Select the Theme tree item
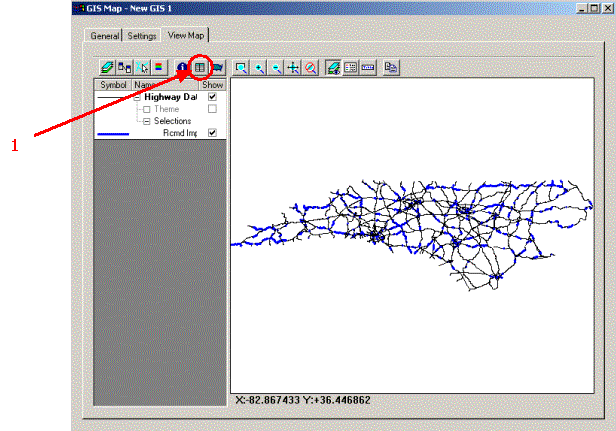616x431 pixels. point(167,109)
